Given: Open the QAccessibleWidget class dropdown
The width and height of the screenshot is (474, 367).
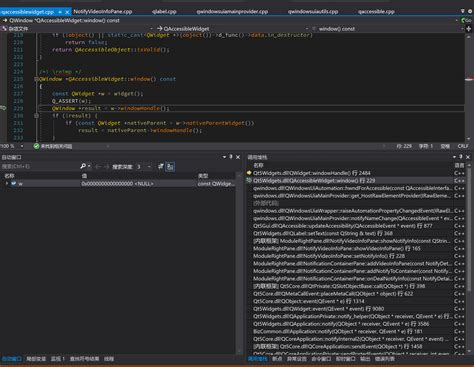Looking at the screenshot, I should click(x=233, y=29).
